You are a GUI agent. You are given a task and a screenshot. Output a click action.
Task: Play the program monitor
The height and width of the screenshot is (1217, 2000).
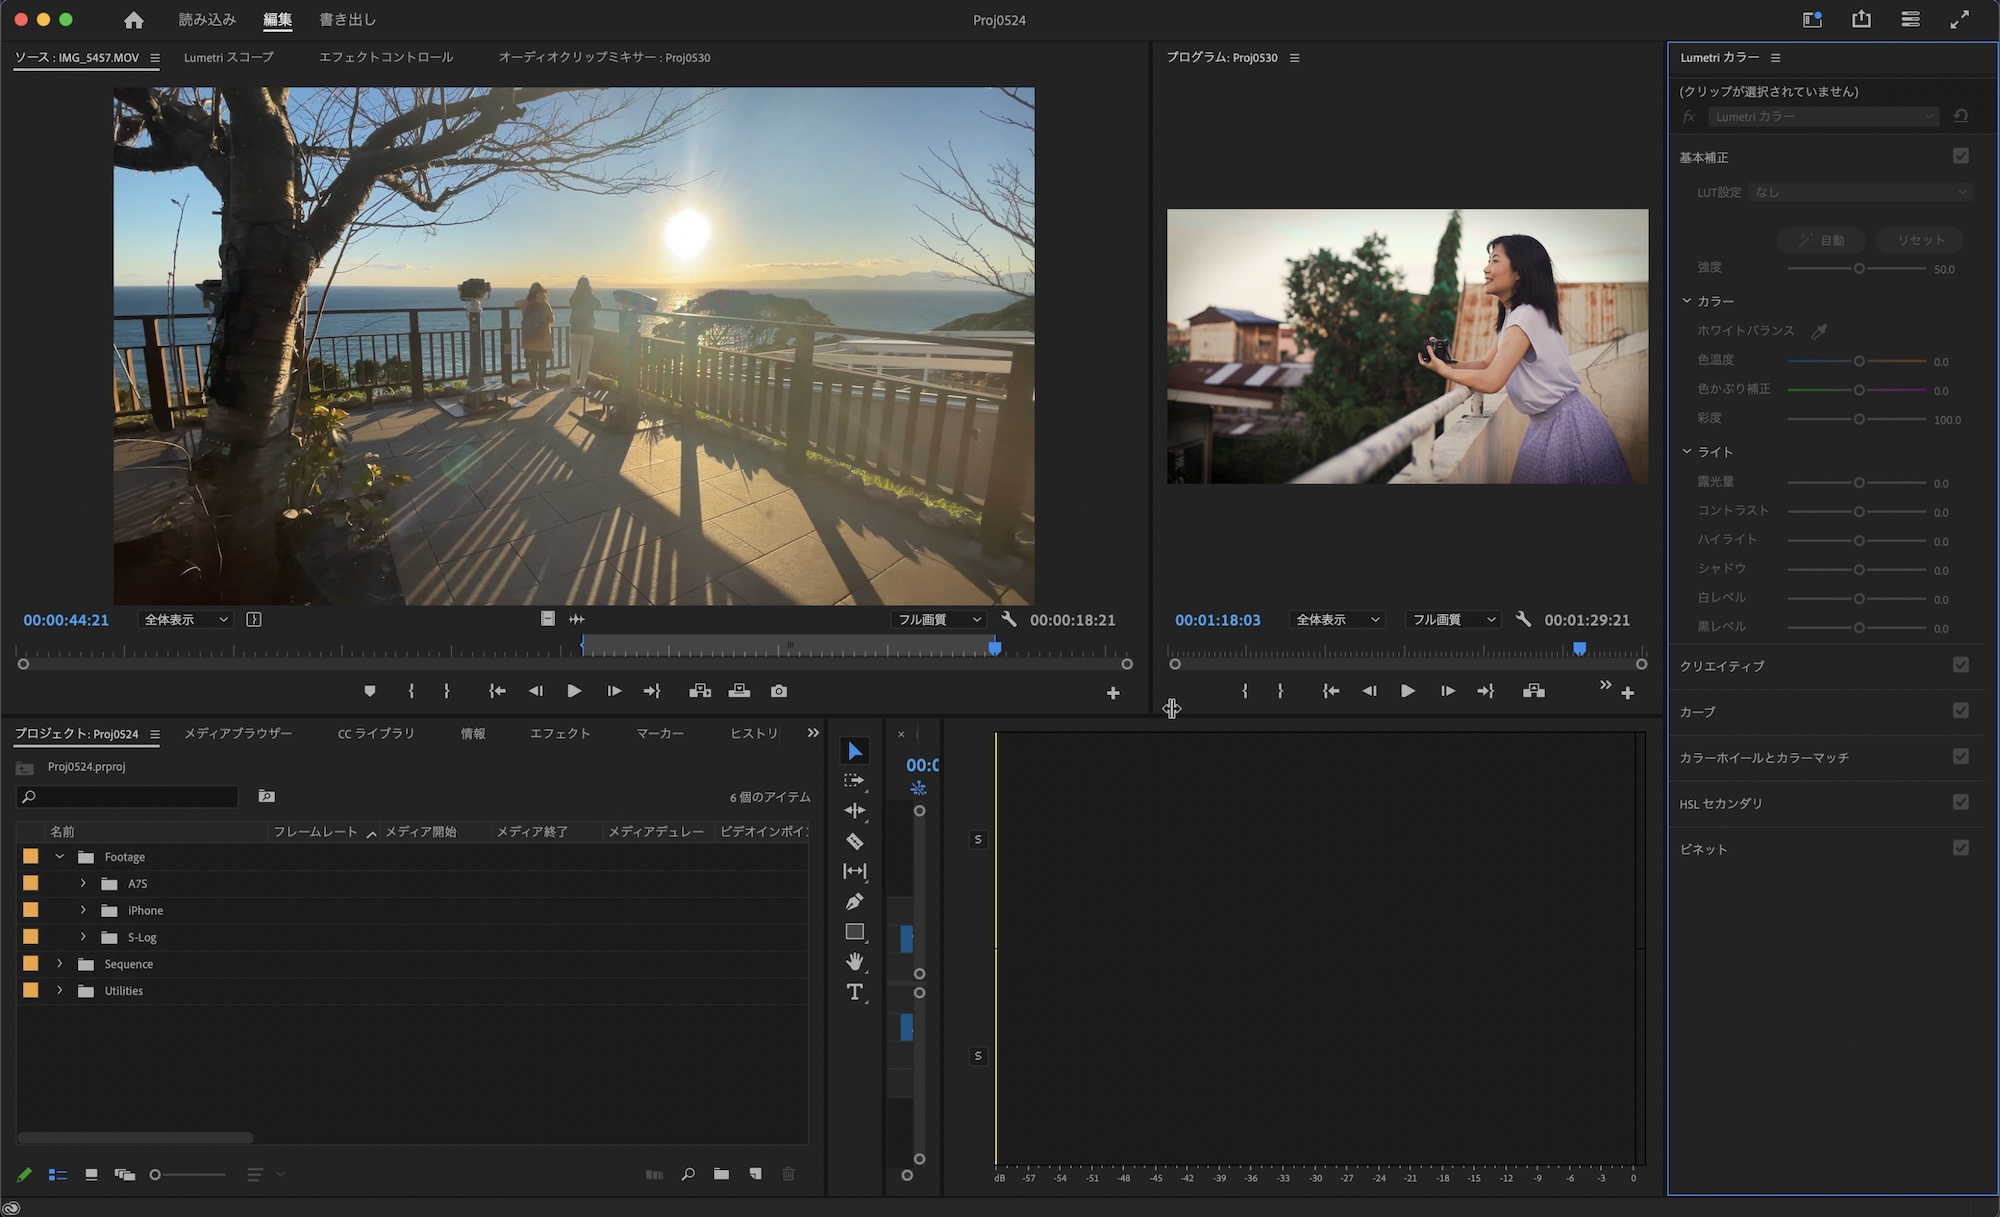tap(1407, 691)
